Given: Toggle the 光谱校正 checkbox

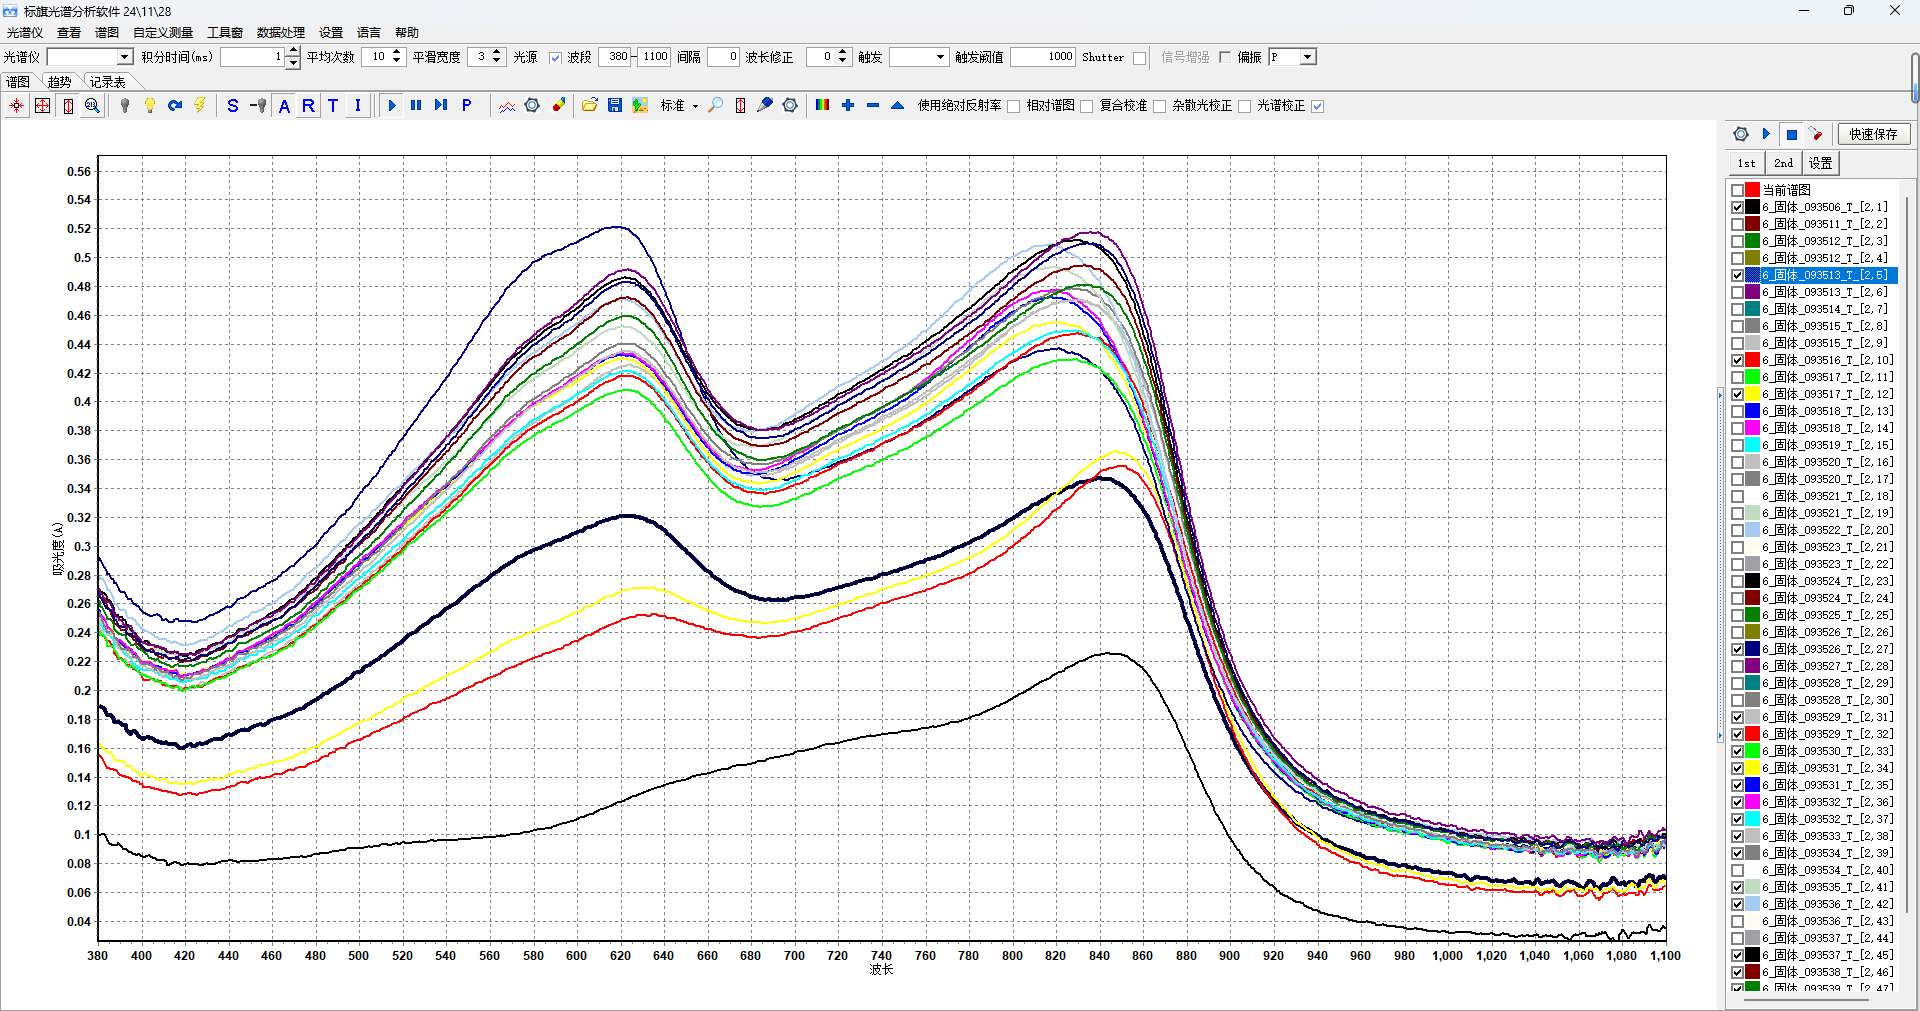Looking at the screenshot, I should (1318, 106).
